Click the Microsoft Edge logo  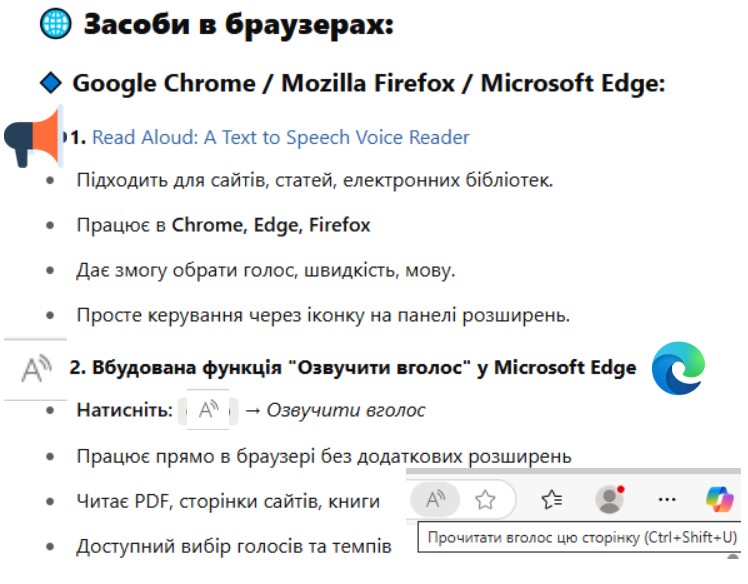[678, 368]
